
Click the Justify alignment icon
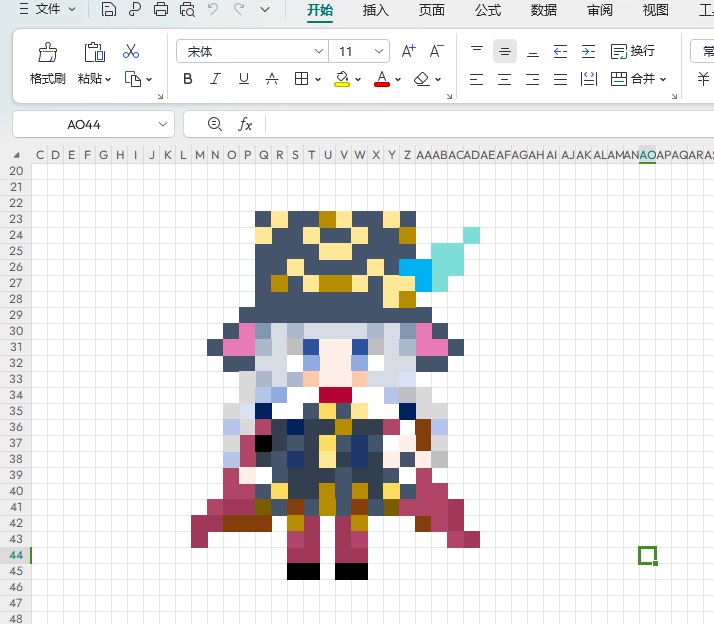point(561,79)
